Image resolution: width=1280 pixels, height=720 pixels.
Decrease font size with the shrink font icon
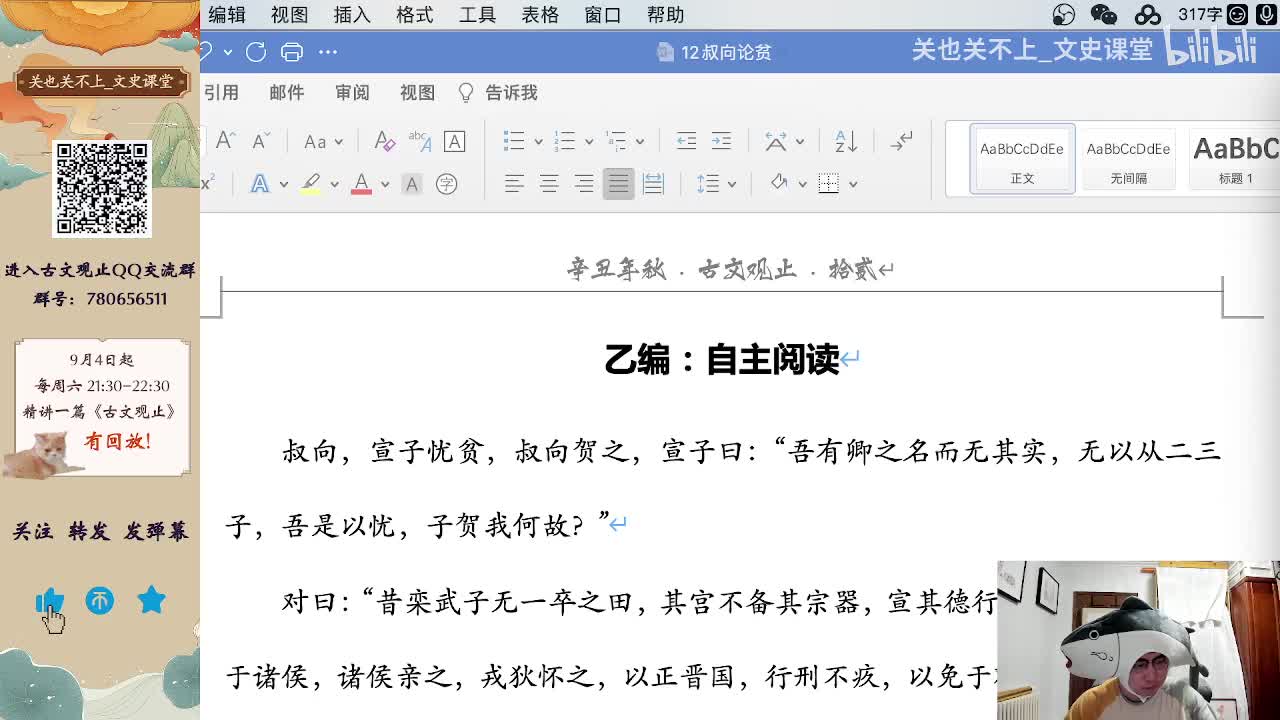(x=260, y=141)
